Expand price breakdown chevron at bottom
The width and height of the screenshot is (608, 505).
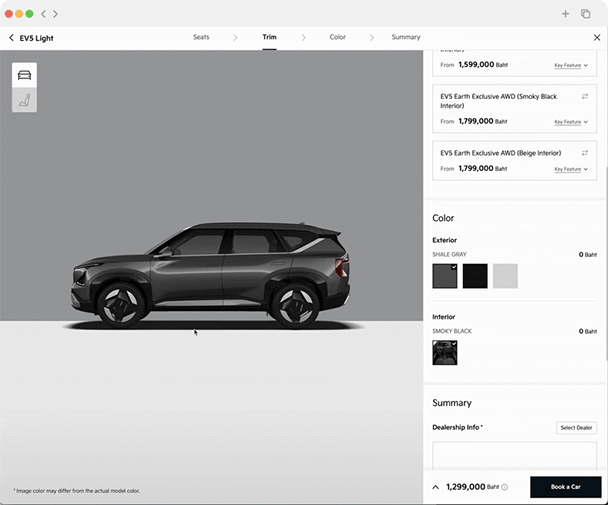436,487
